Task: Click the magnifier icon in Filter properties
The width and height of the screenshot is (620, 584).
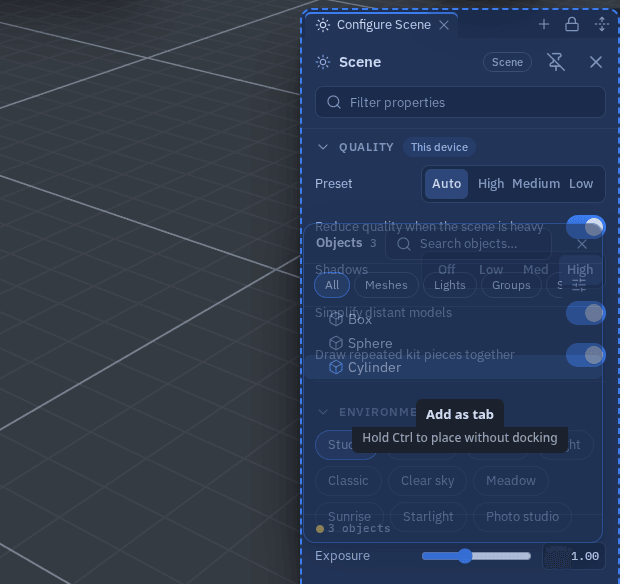Action: [x=334, y=102]
